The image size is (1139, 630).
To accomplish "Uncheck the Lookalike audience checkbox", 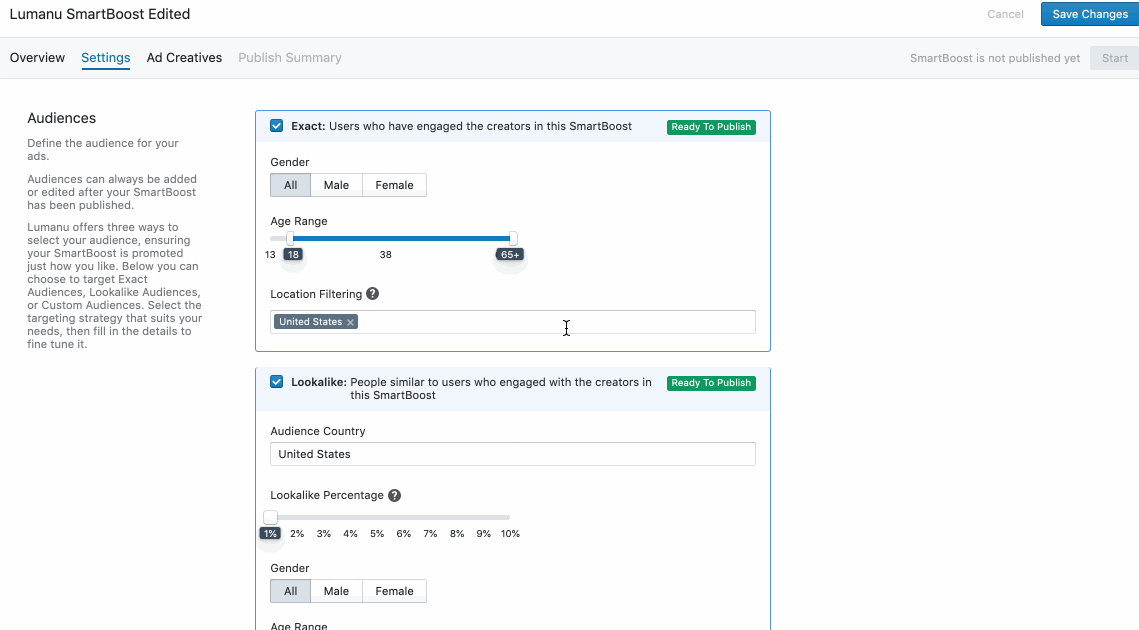I will click(277, 381).
